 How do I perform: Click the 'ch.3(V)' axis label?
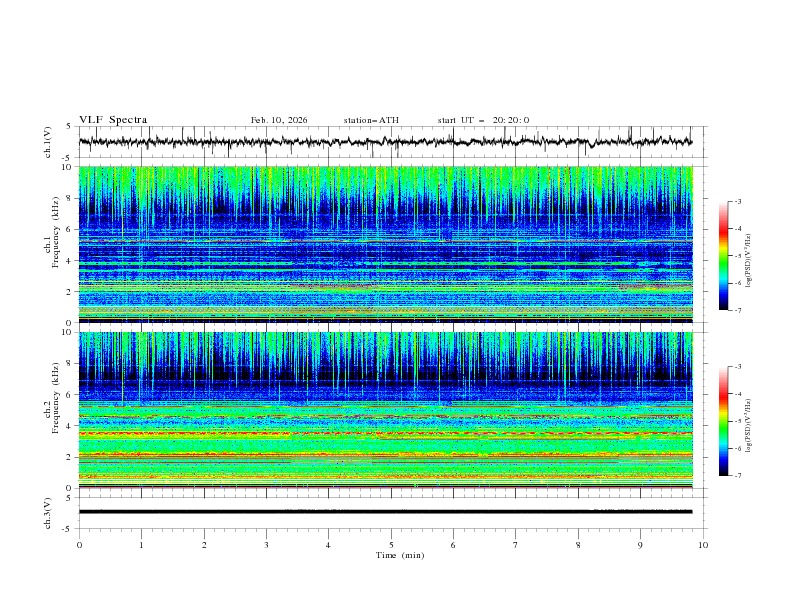[x=48, y=513]
